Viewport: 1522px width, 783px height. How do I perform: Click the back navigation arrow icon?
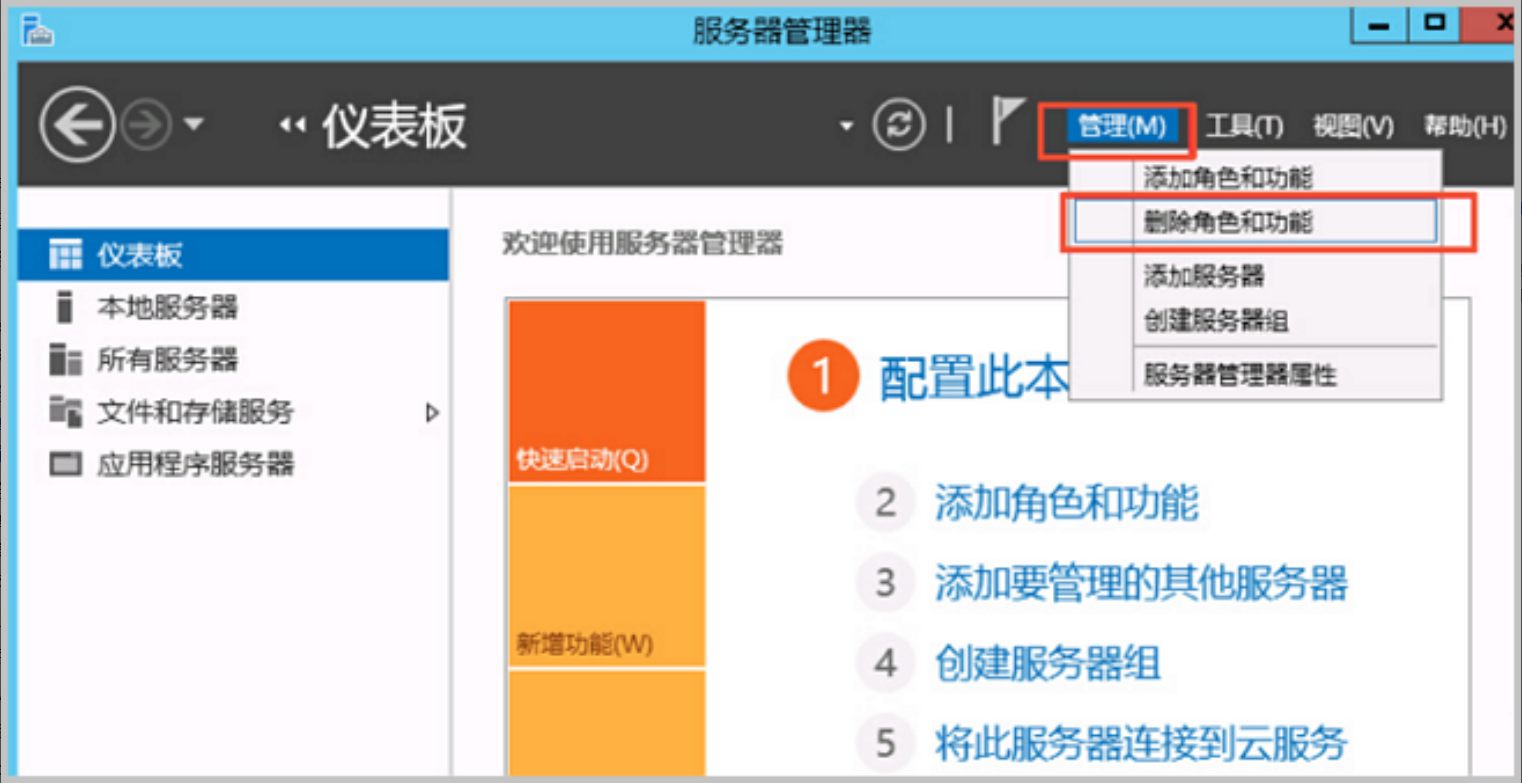pyautogui.click(x=77, y=125)
